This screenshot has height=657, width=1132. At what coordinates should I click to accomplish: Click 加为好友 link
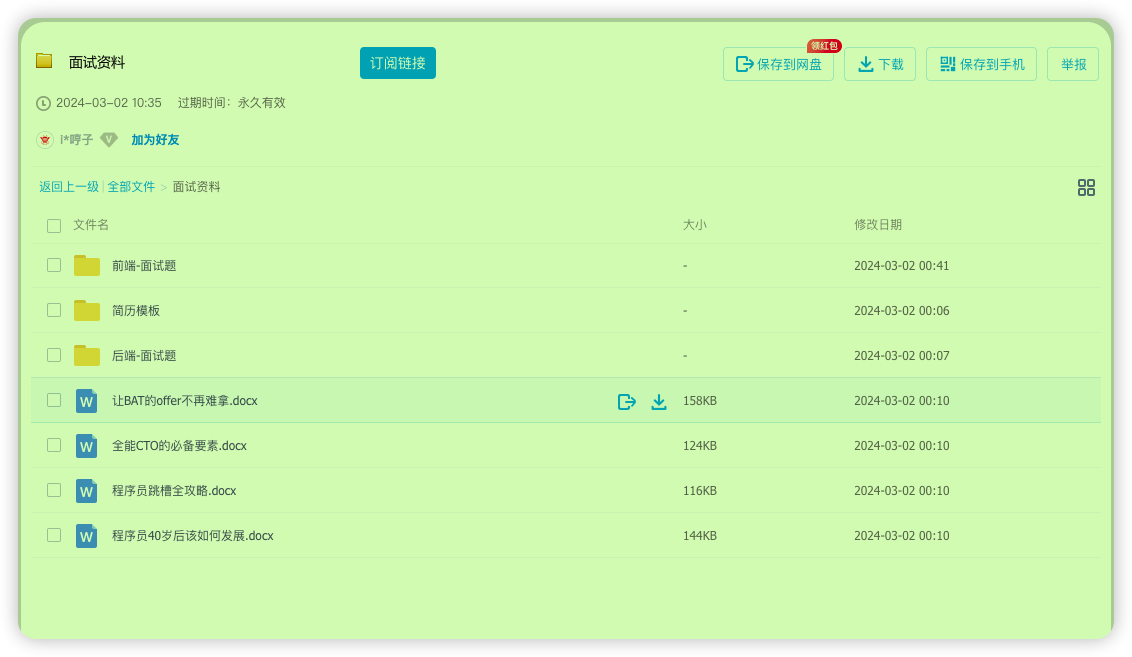pyautogui.click(x=155, y=140)
